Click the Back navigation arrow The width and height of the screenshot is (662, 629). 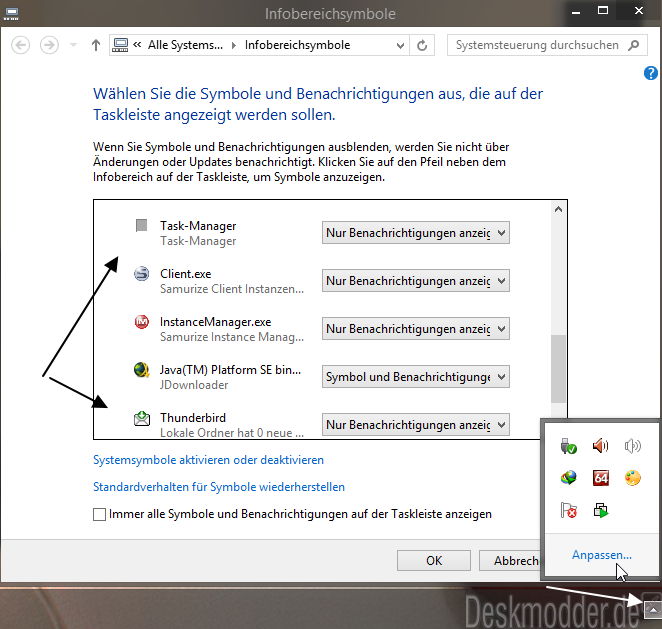tap(20, 45)
